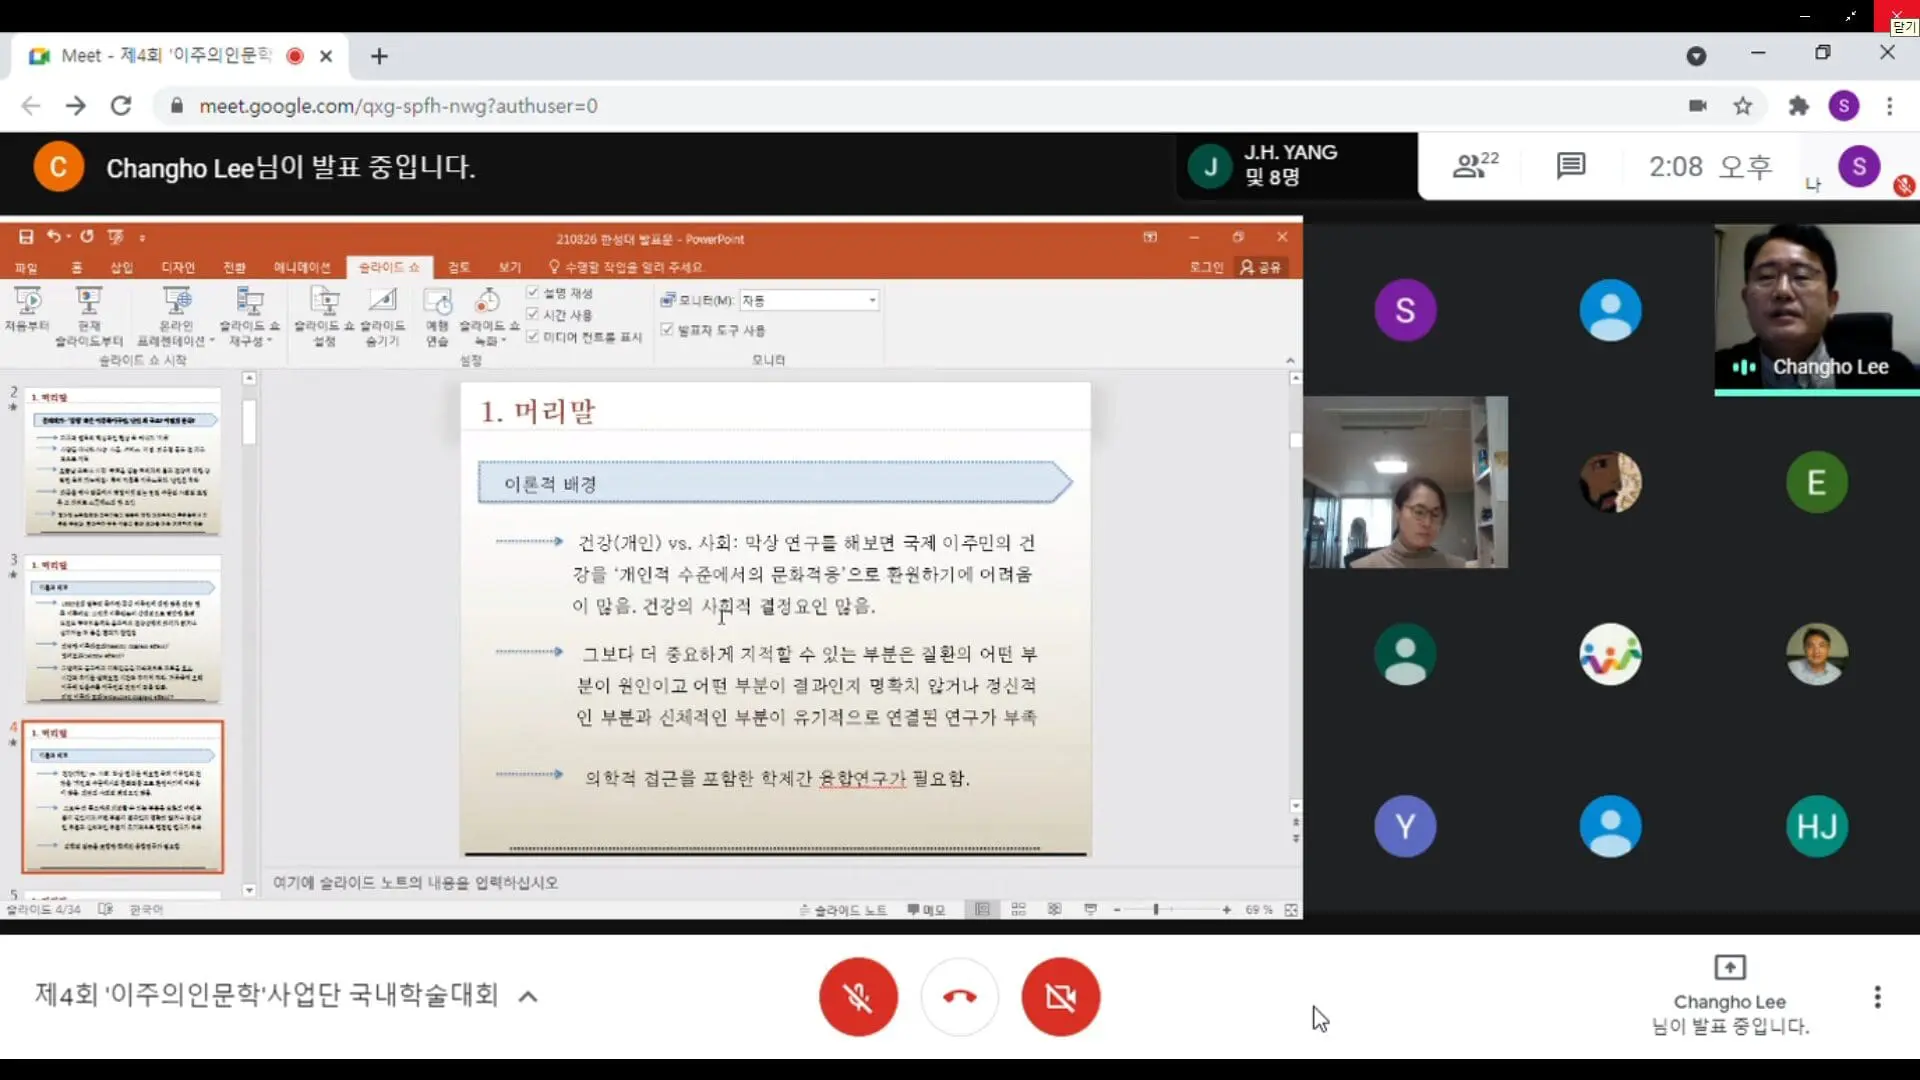Open the monitor selection dropdown in PowerPoint
Viewport: 1920px width, 1080px height.
(x=872, y=300)
